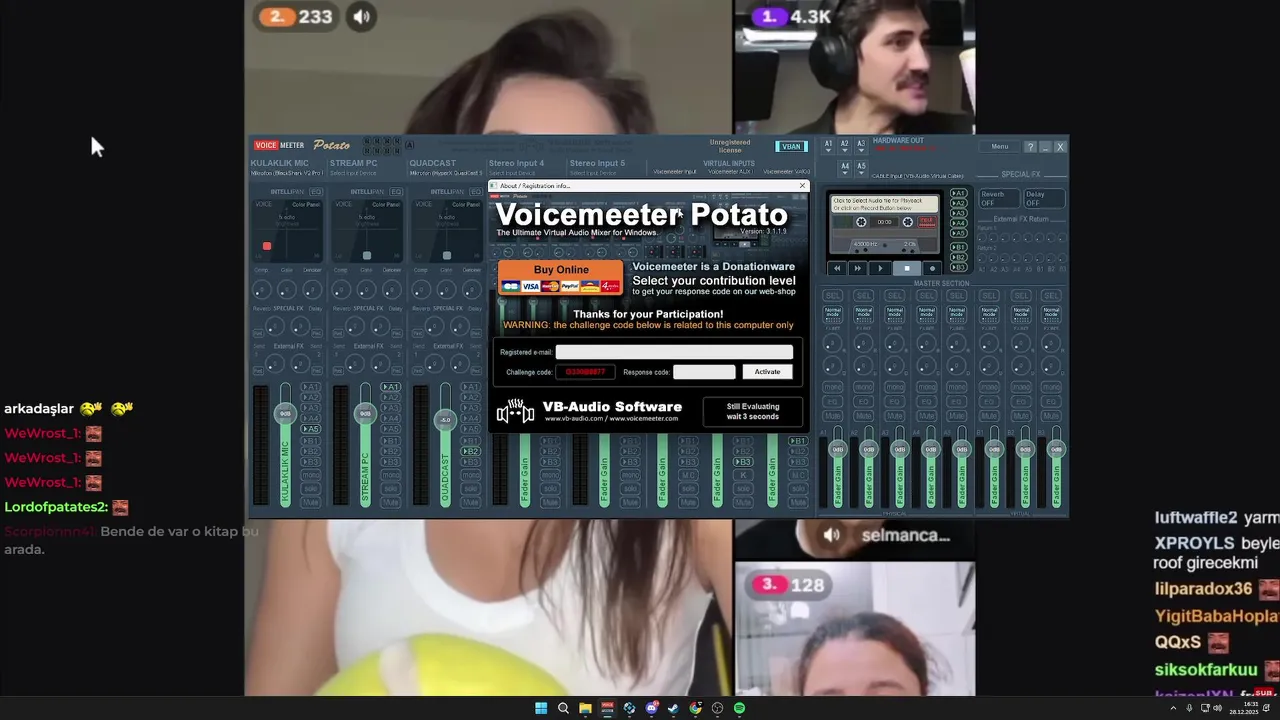Click Normal mode on master bus A1
This screenshot has width=1280, height=720.
(832, 312)
